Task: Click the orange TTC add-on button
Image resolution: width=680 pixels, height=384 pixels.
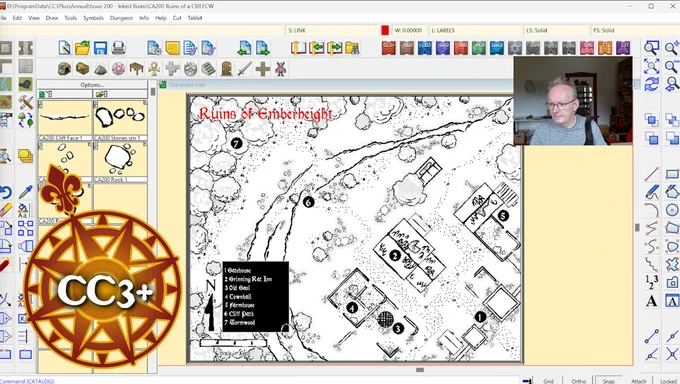Action: (x=605, y=48)
